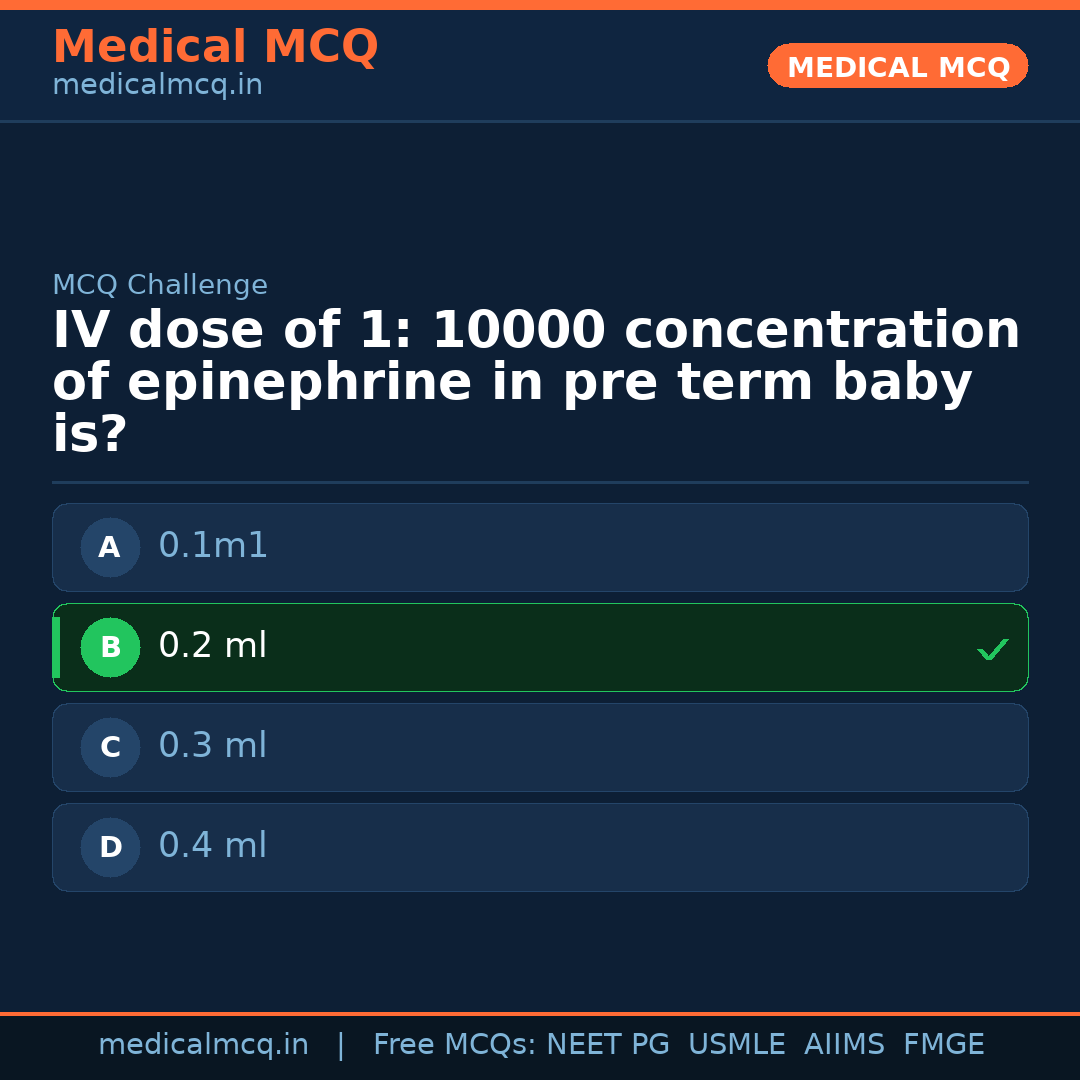Screen dimensions: 1080x1080
Task: Click the orange MEDICAL MCQ badge
Action: click(x=897, y=66)
